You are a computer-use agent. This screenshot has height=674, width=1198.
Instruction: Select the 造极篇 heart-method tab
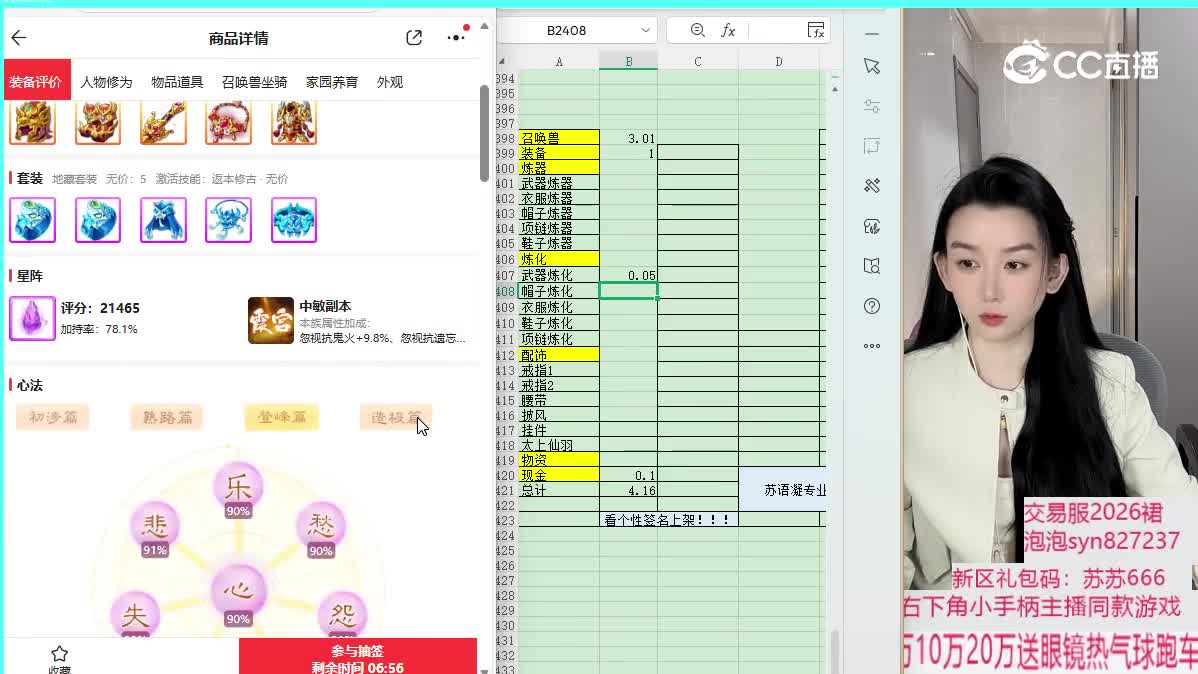tap(396, 417)
